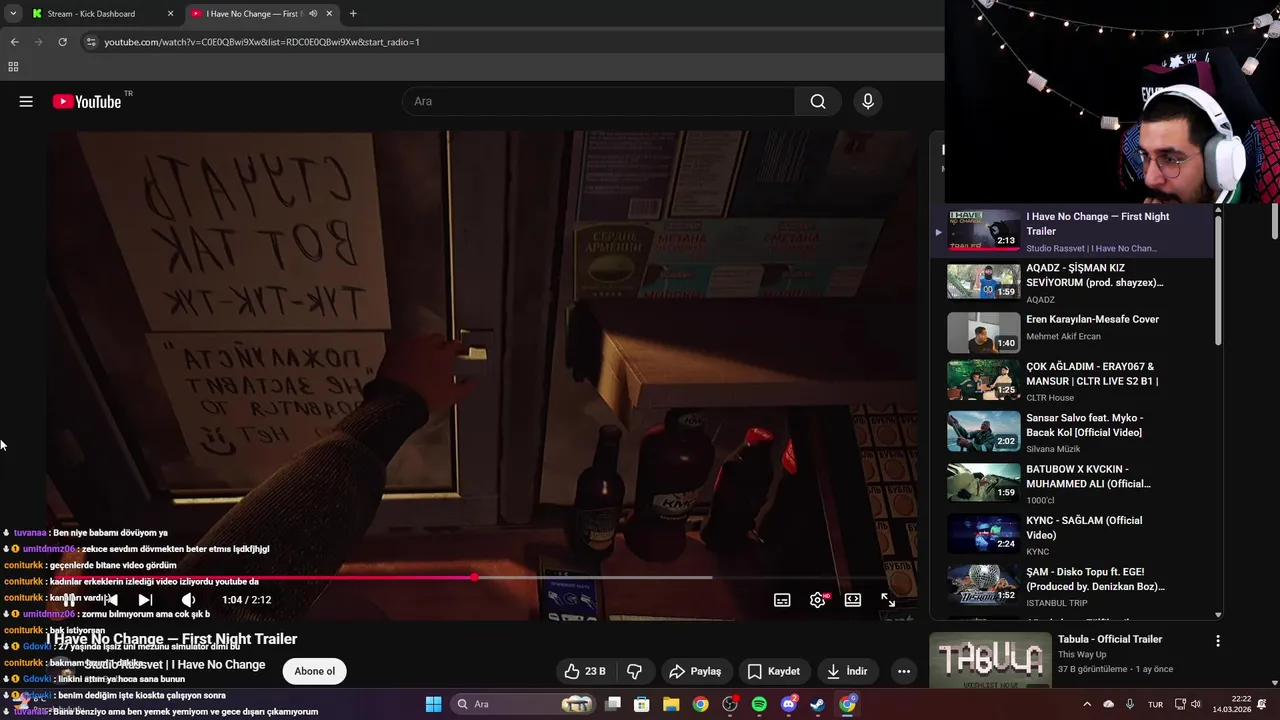This screenshot has width=1280, height=720.
Task: Open the player settings gear
Action: 818,600
